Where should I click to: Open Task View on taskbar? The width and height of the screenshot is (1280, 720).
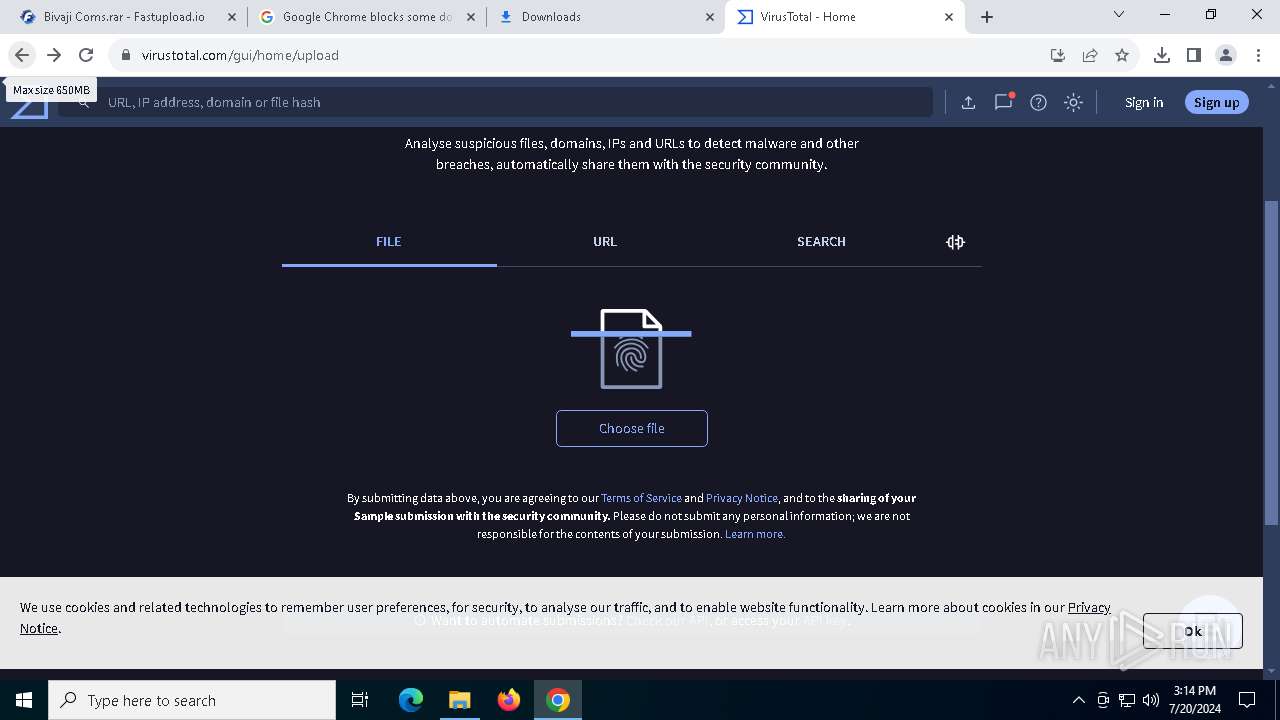pyautogui.click(x=360, y=700)
